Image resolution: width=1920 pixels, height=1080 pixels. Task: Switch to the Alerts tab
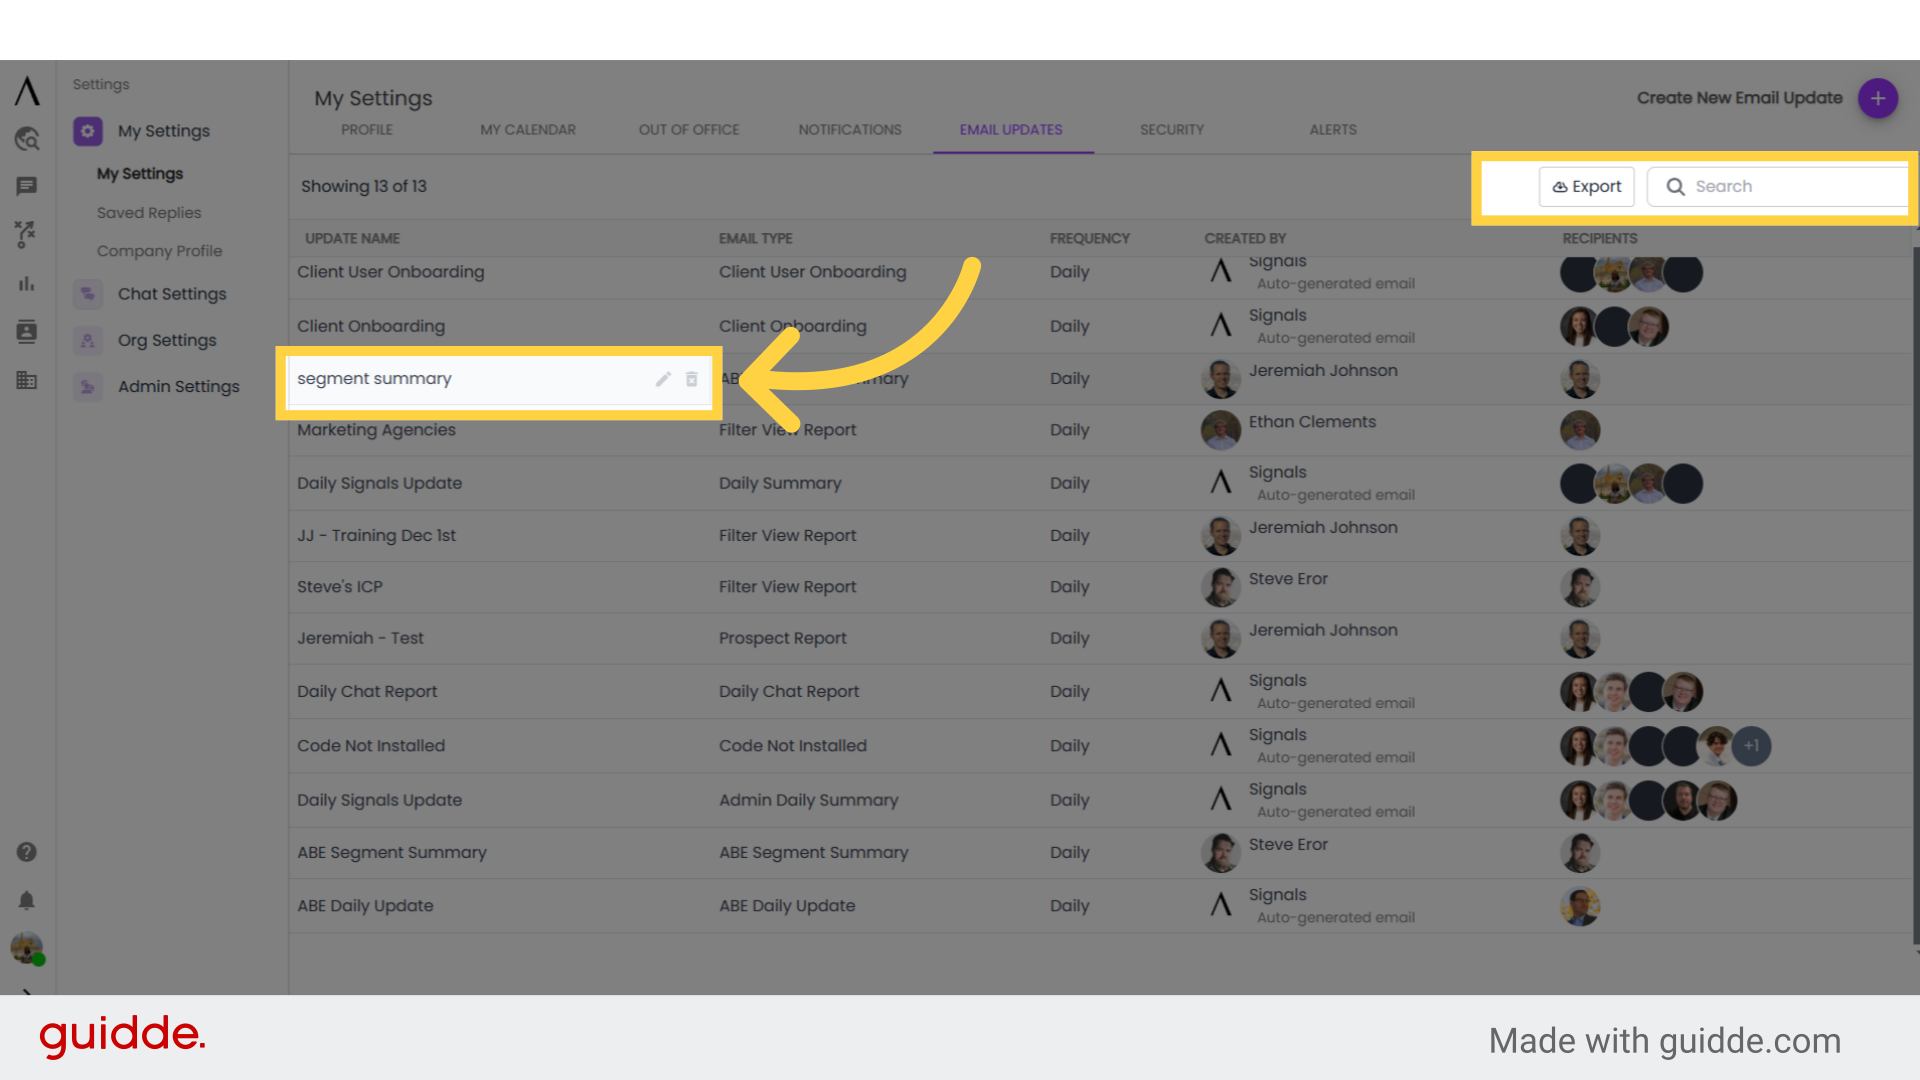click(x=1333, y=130)
